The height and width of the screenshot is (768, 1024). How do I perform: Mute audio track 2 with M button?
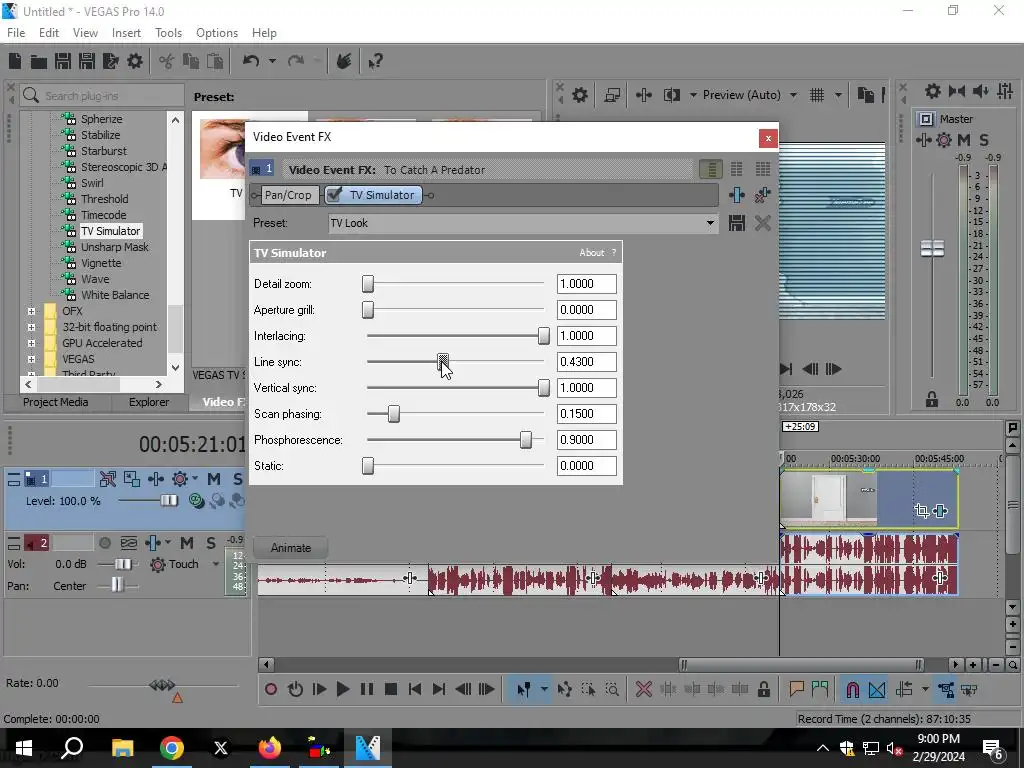pos(187,543)
